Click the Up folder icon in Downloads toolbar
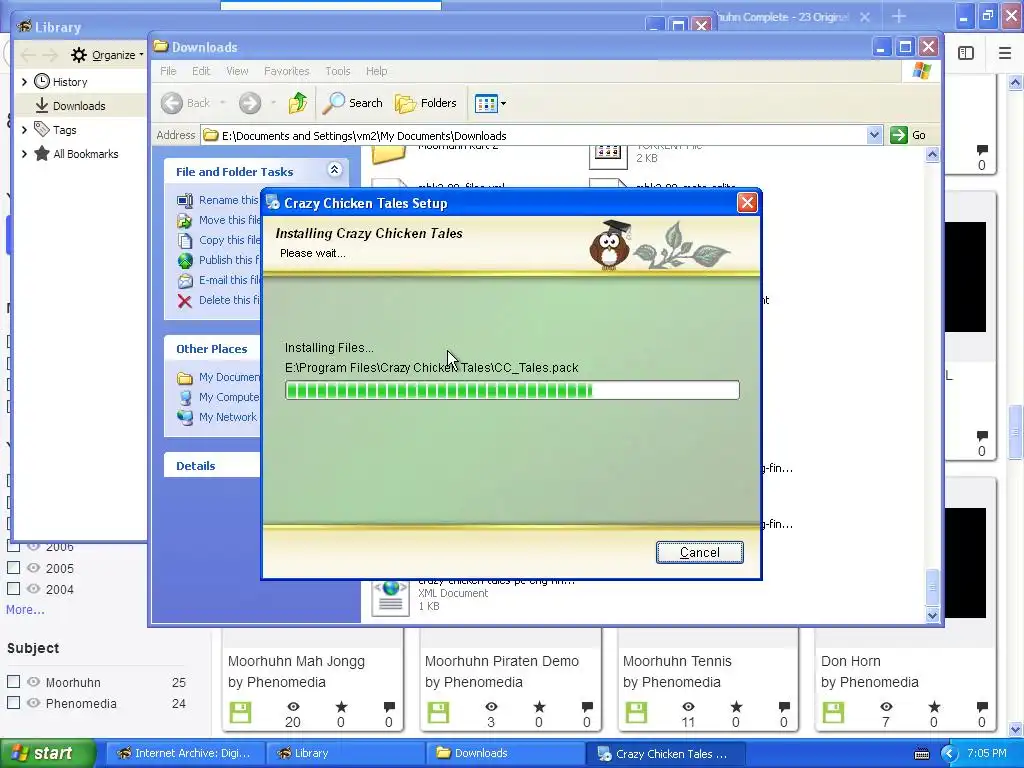Screen dimensions: 1024x768 point(298,103)
